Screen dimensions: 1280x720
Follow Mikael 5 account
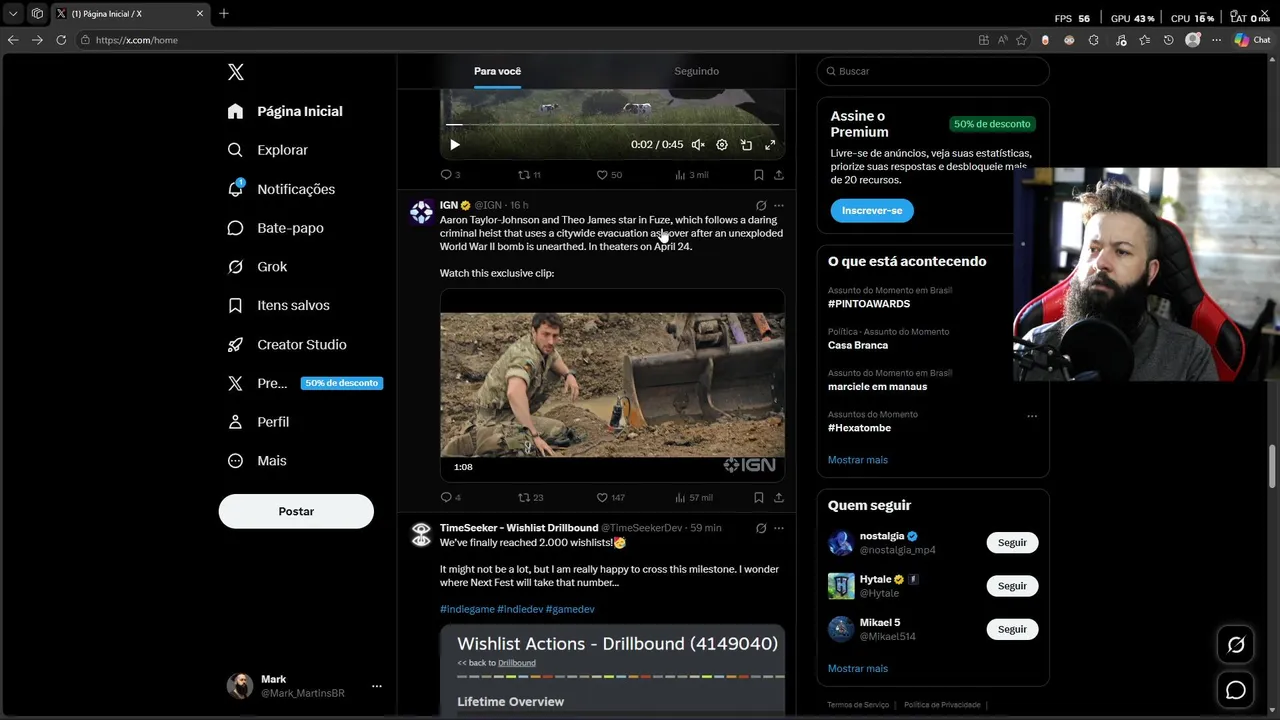[1012, 629]
